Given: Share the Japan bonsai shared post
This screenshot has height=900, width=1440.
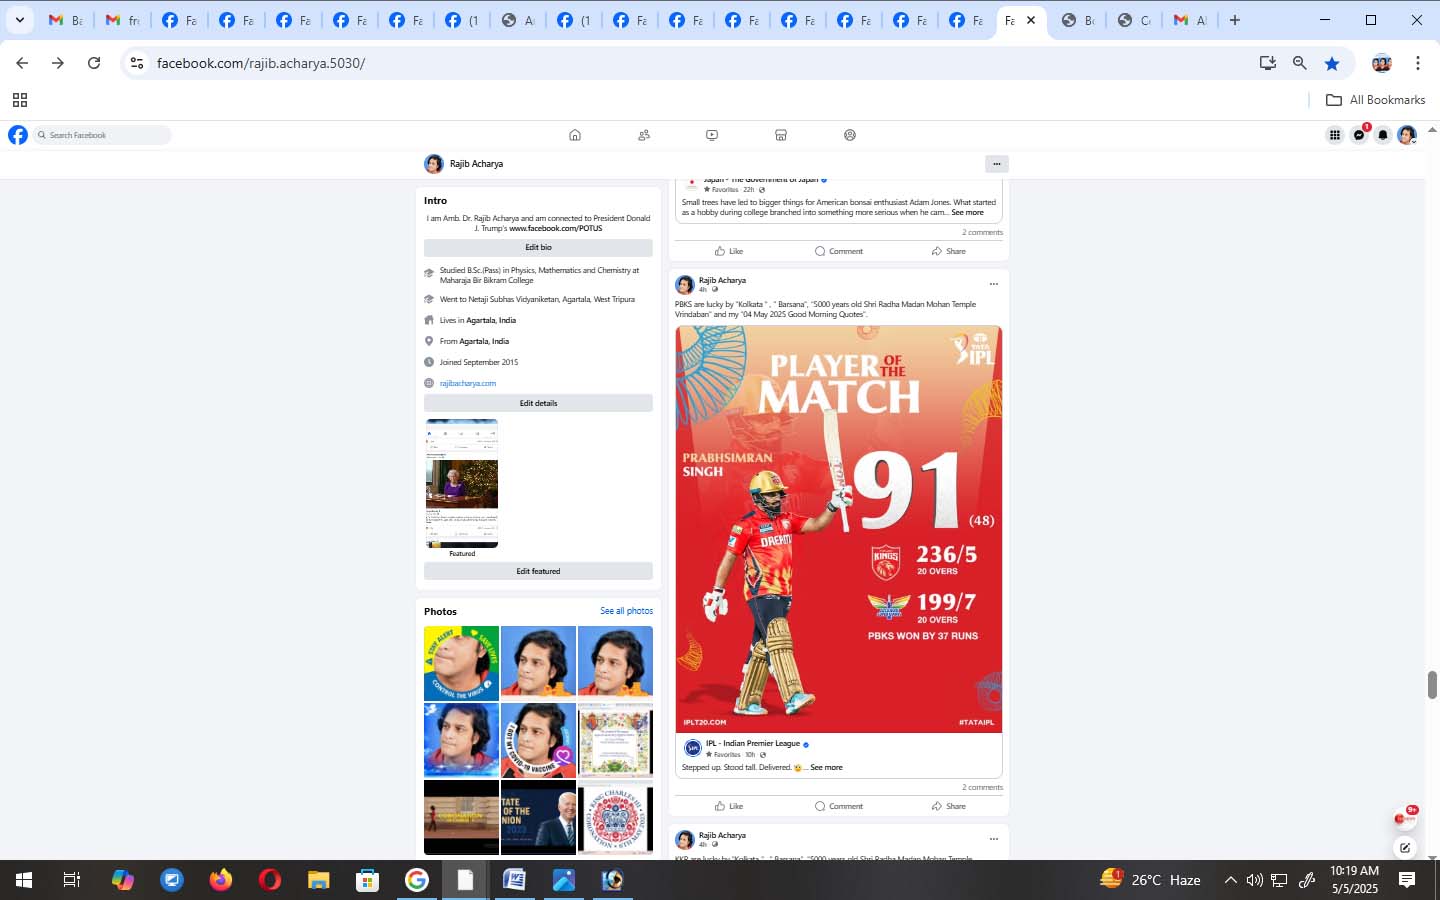Looking at the screenshot, I should (x=948, y=251).
